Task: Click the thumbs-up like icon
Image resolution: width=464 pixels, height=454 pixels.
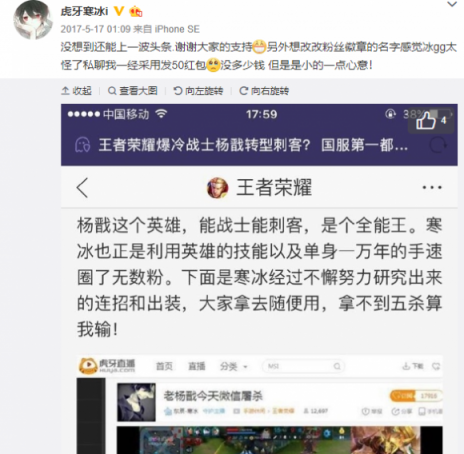Action: coord(426,120)
